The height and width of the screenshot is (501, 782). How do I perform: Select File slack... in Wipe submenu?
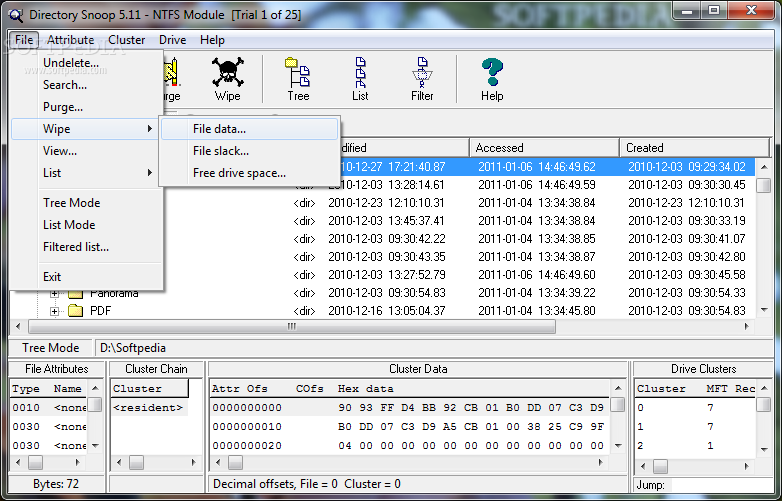pyautogui.click(x=249, y=151)
